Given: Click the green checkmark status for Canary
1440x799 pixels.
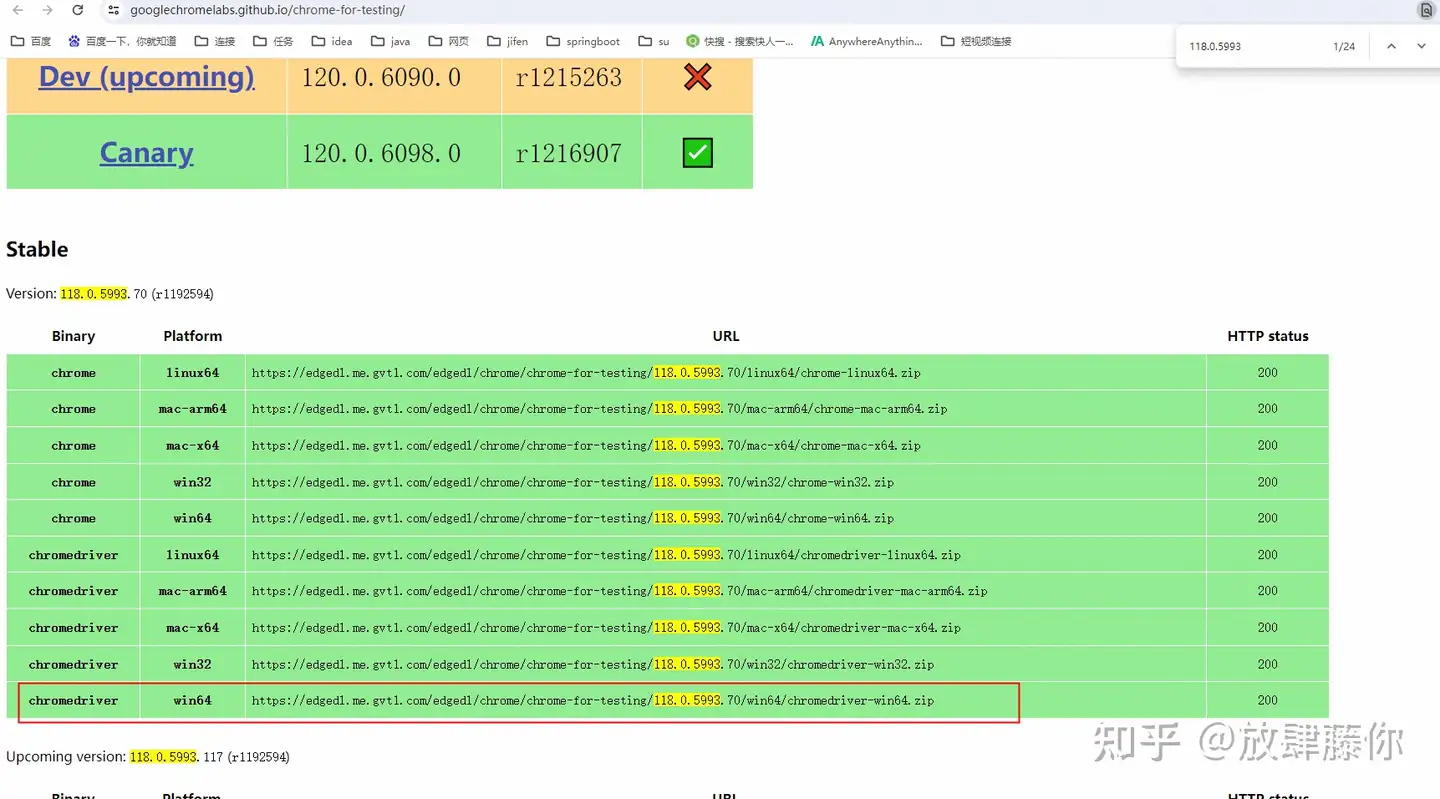Looking at the screenshot, I should (697, 153).
